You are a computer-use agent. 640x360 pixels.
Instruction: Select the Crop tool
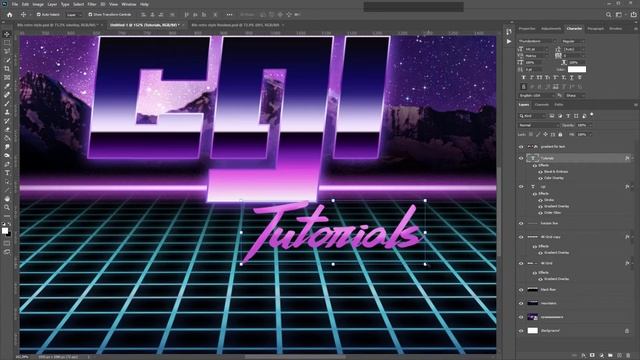pos(7,69)
